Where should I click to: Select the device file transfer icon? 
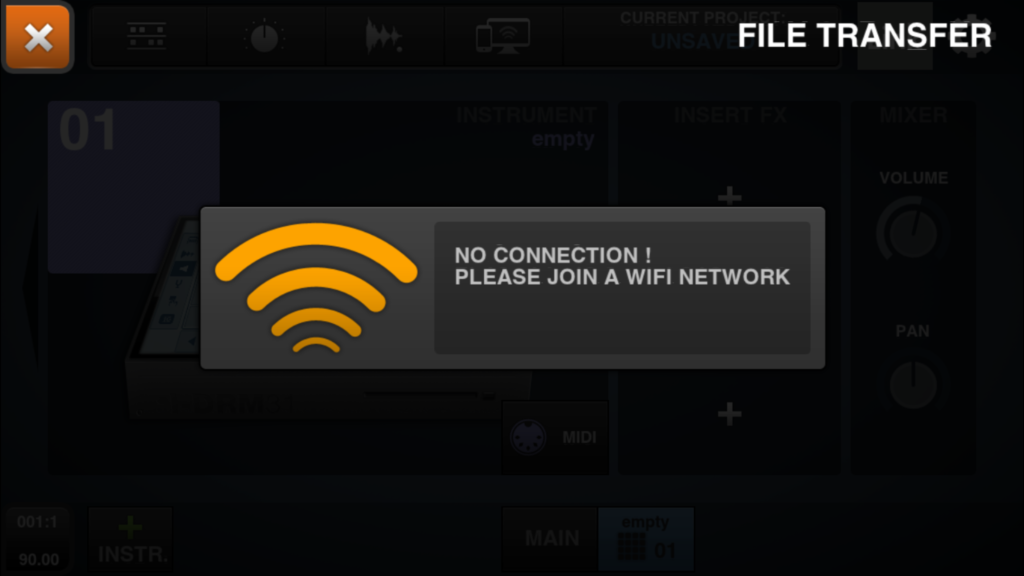click(502, 36)
